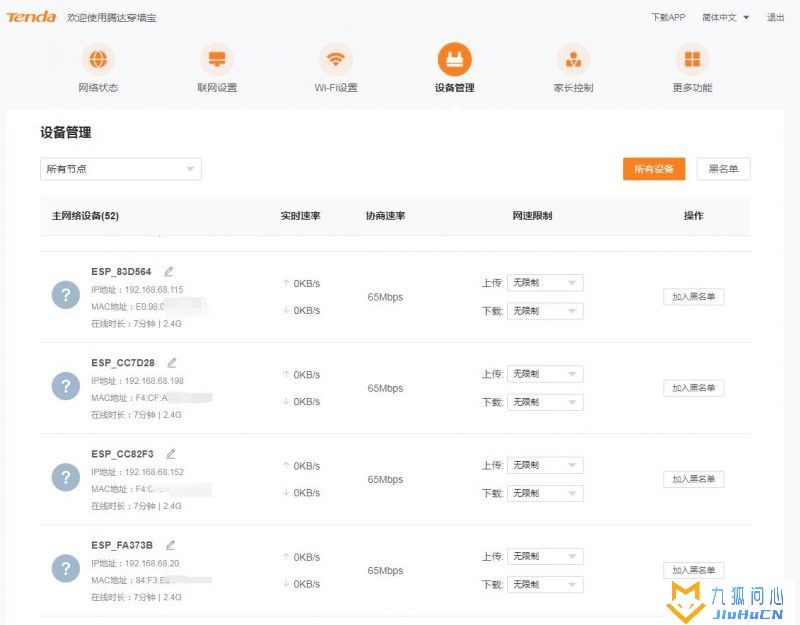Show the 黑名单 list
This screenshot has height=625, width=800.
pyautogui.click(x=723, y=169)
